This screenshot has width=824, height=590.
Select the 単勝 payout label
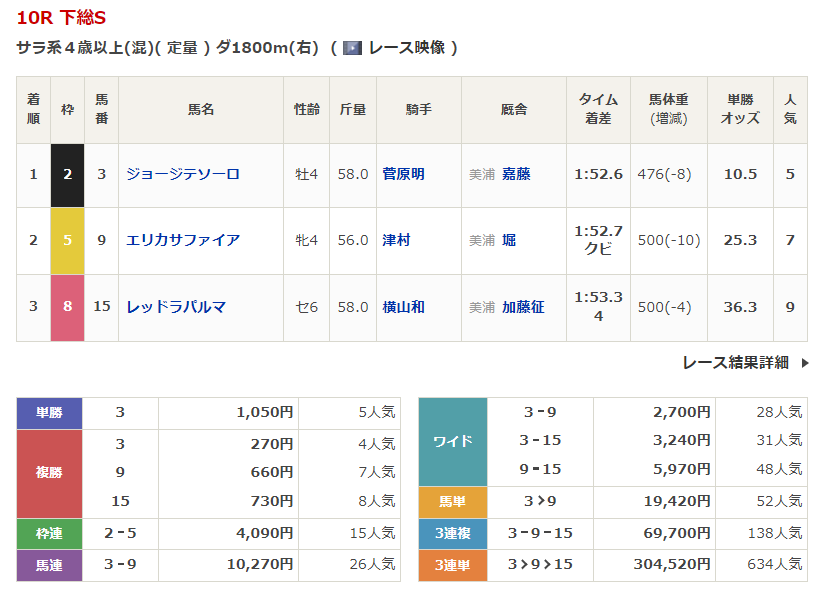point(49,412)
